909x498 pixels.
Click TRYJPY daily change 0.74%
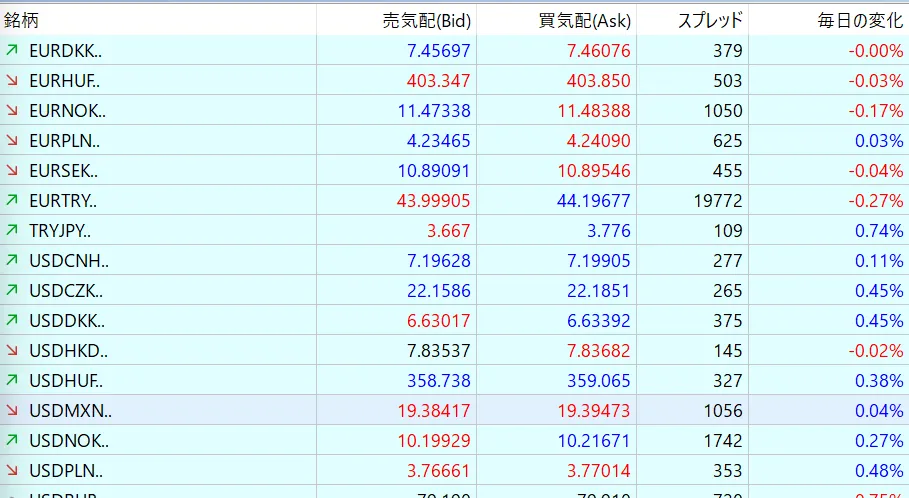tap(879, 231)
